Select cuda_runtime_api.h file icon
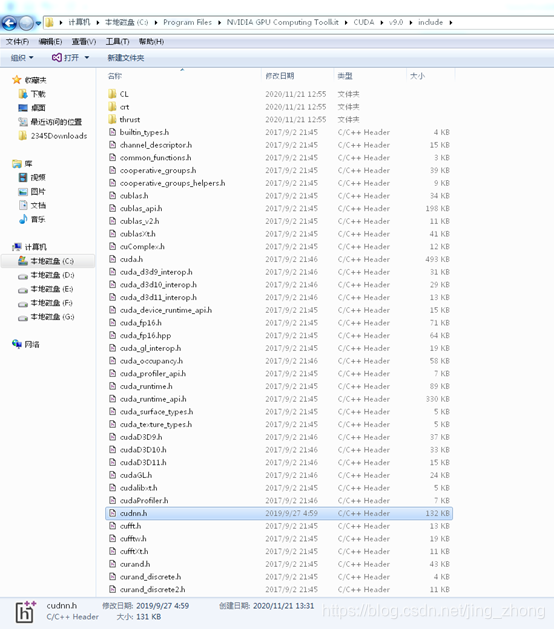The width and height of the screenshot is (554, 629). [113, 399]
